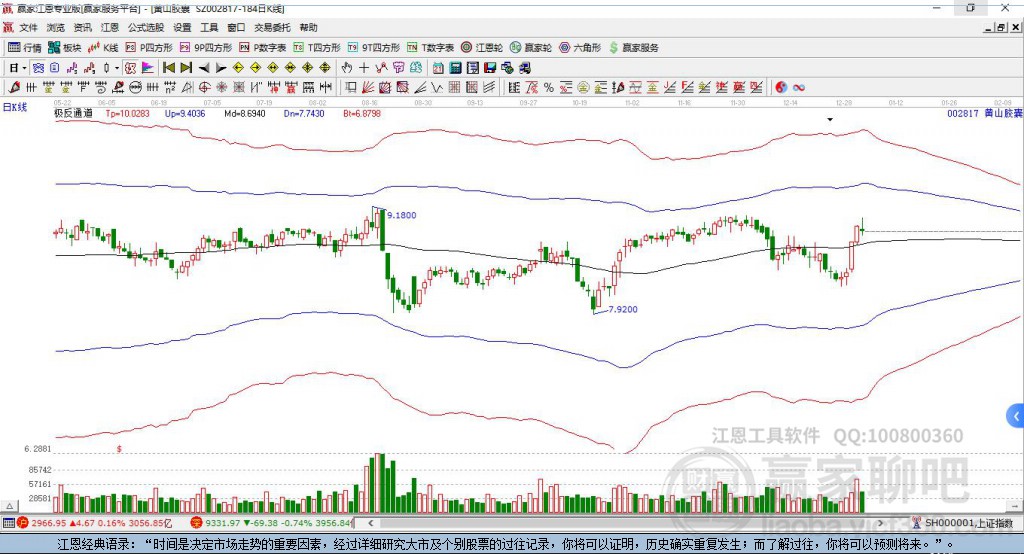Click the infinity loop icon
This screenshot has height=554, width=1024.
click(x=799, y=87)
